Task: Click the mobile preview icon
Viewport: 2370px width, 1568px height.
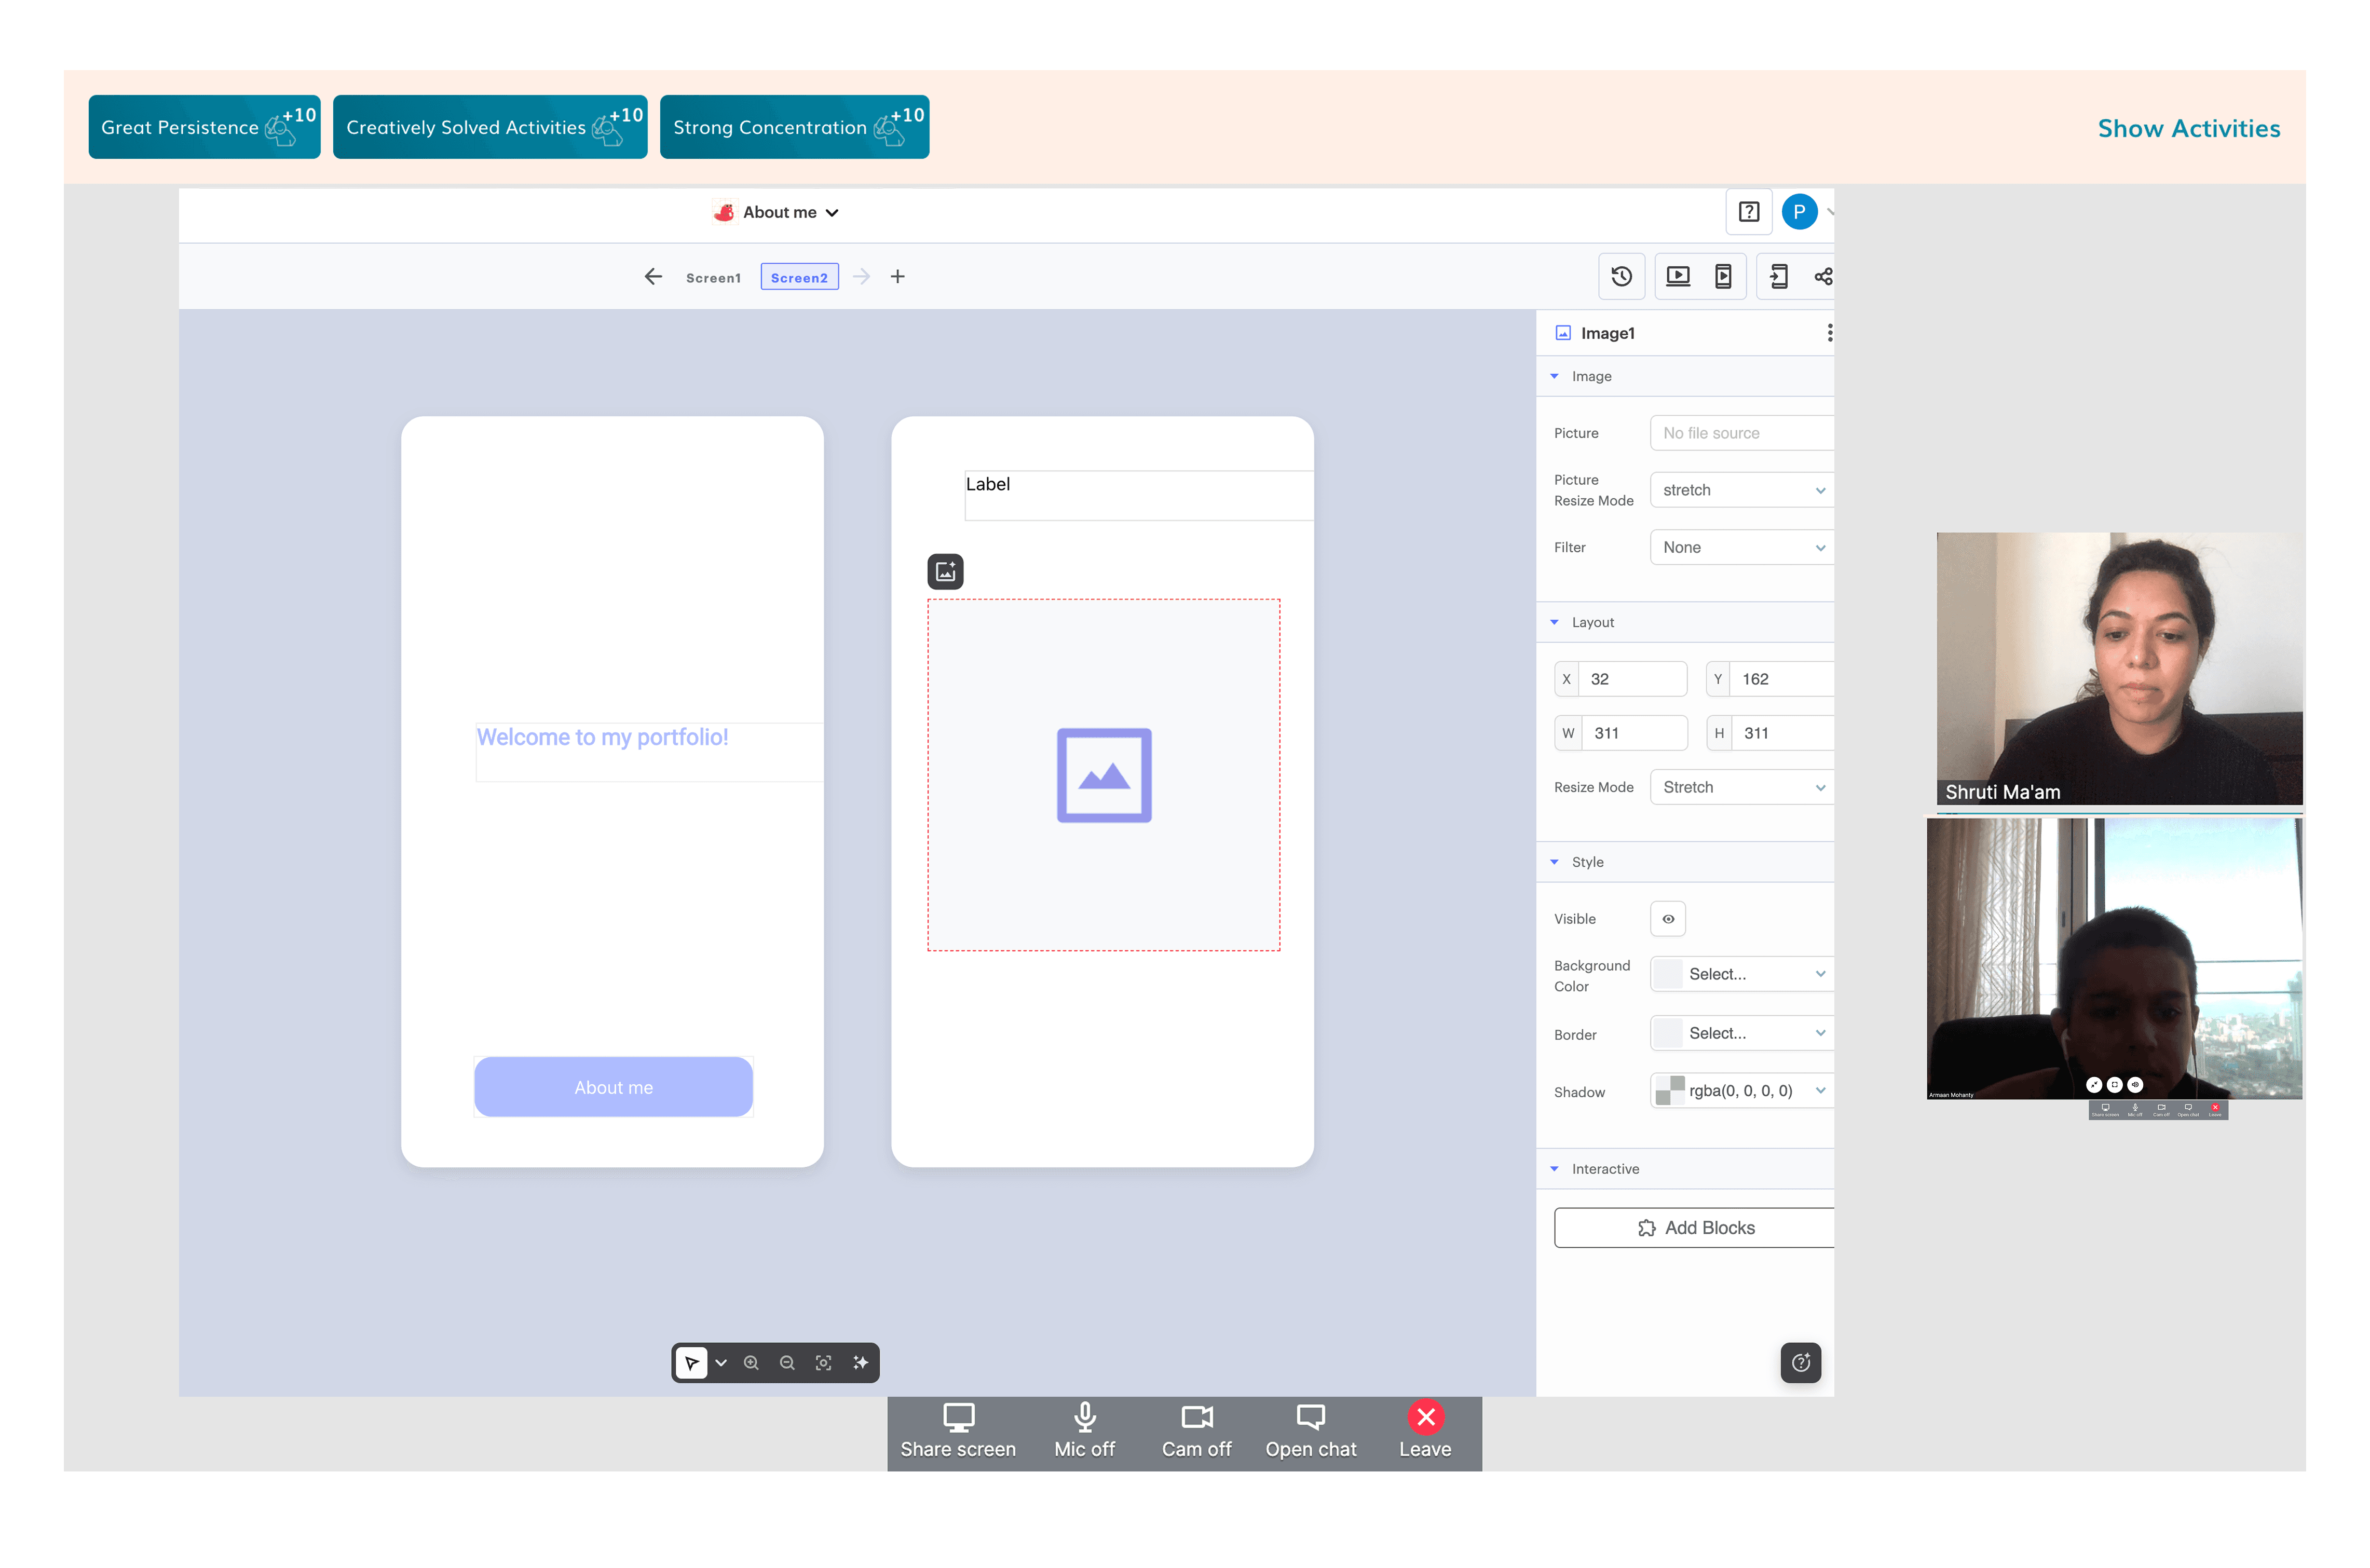Action: 1723,277
